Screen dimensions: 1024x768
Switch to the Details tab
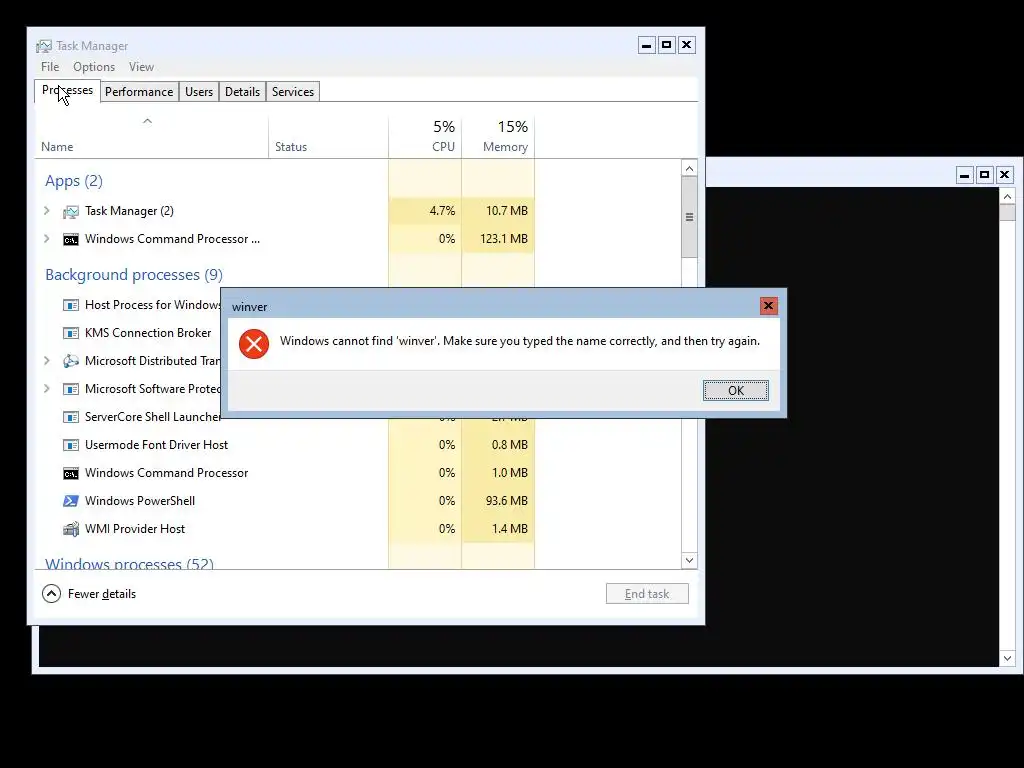(x=242, y=92)
